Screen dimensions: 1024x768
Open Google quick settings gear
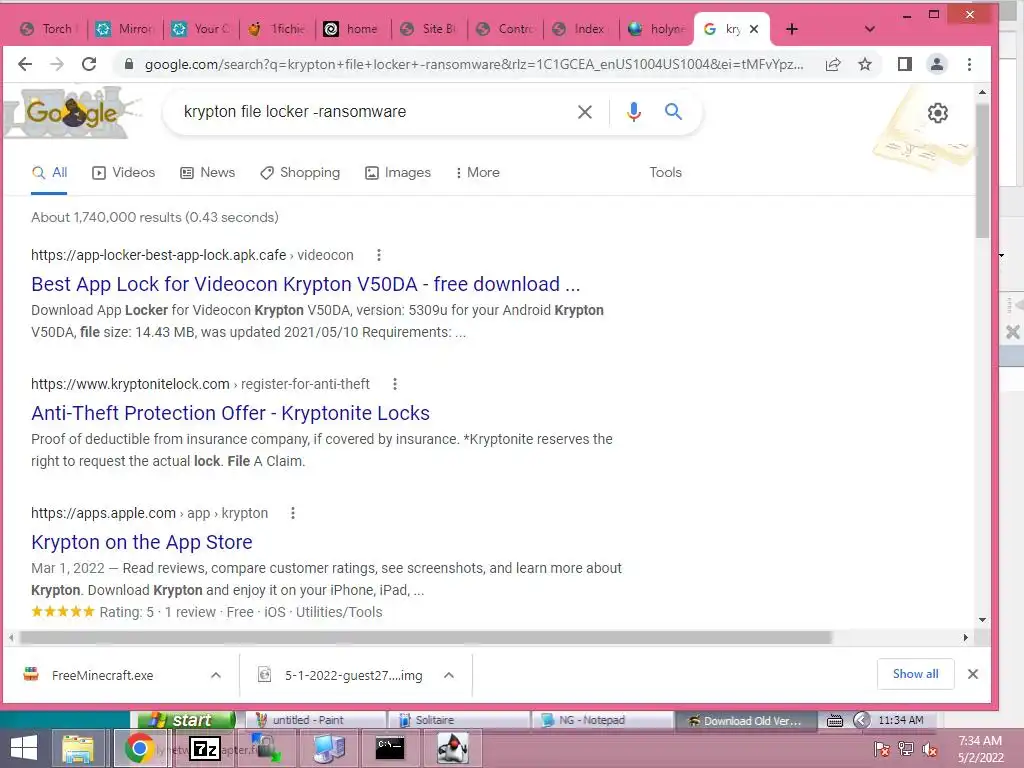click(938, 113)
